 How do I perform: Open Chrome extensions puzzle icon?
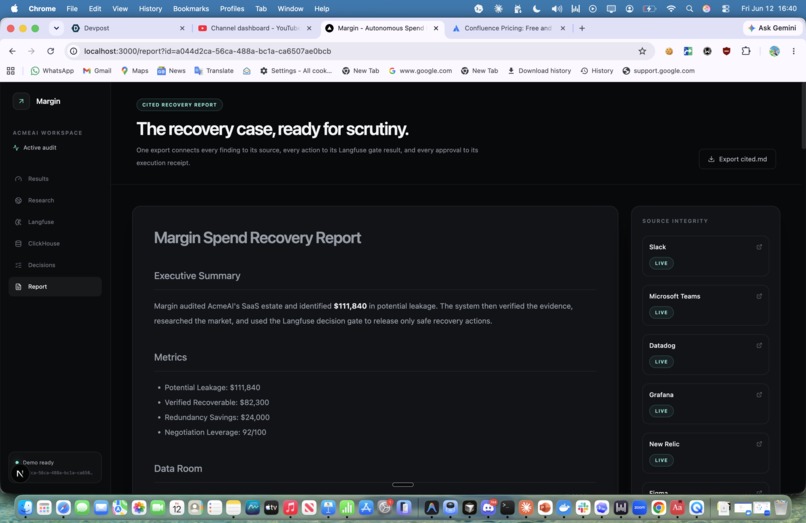pyautogui.click(x=746, y=51)
